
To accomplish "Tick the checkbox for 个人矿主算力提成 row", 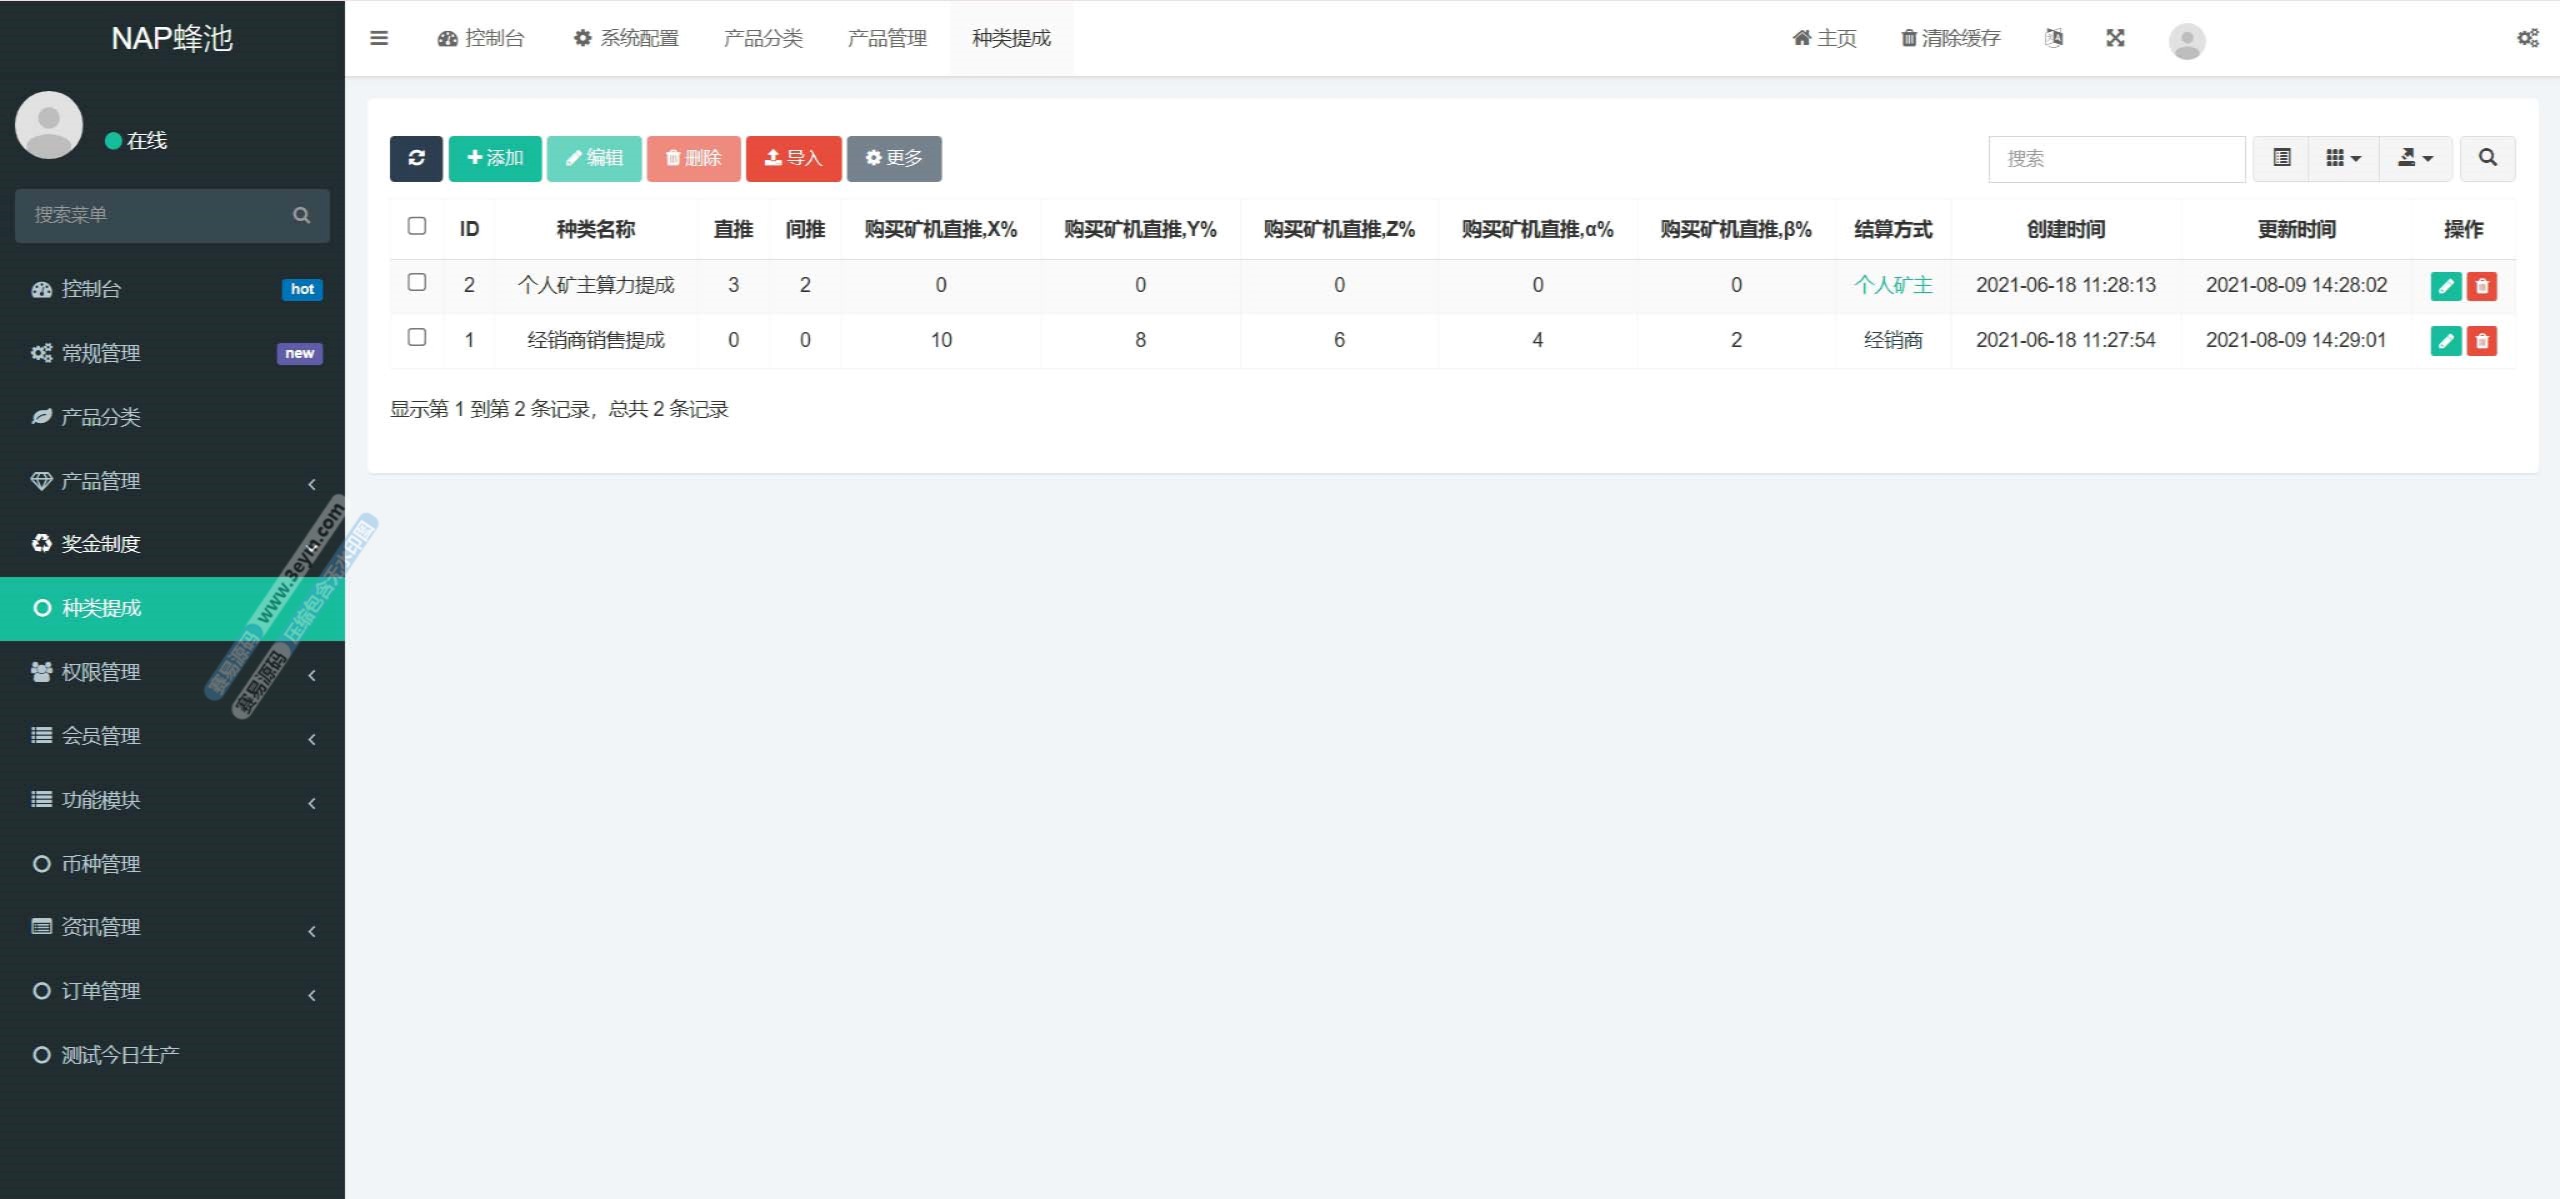I will click(417, 282).
